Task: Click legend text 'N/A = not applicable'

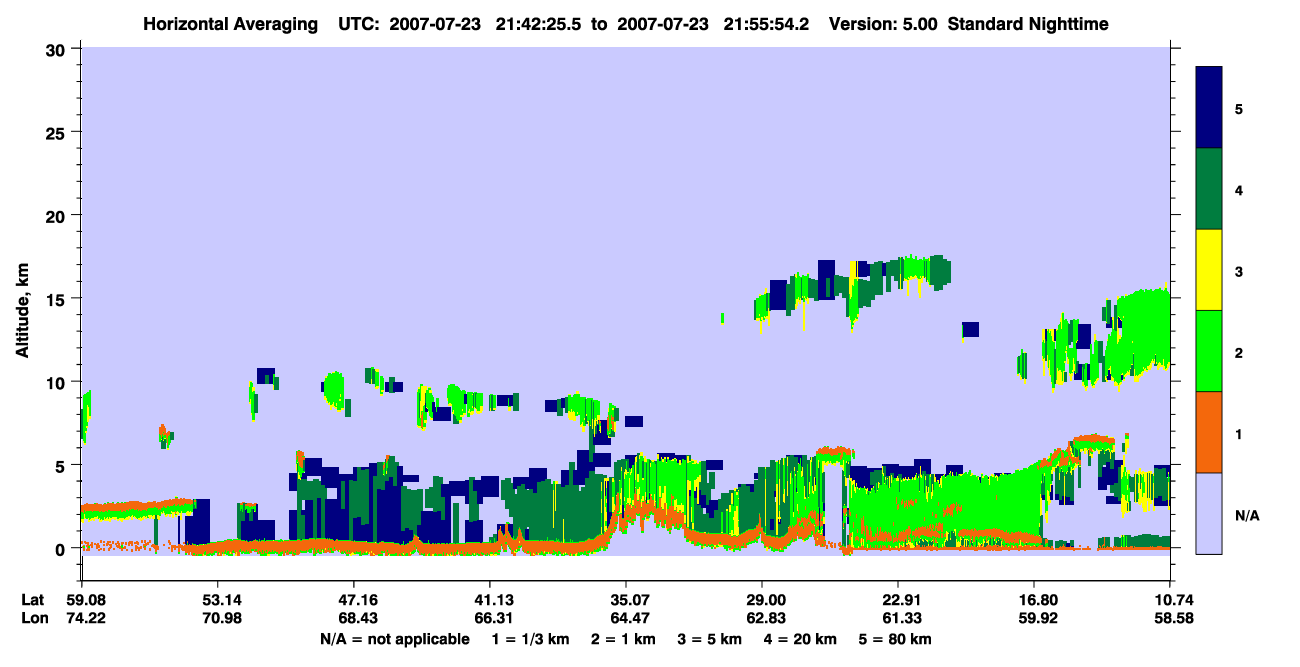Action: point(395,639)
